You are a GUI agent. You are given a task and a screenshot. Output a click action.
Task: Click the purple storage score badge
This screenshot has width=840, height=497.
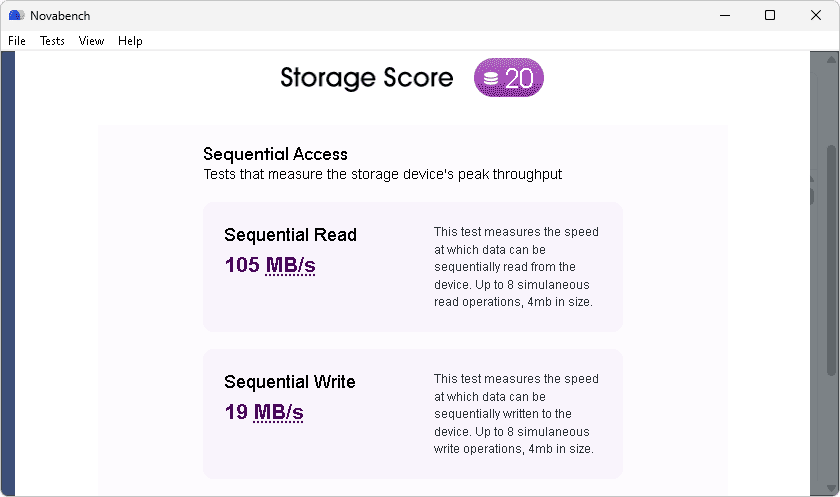point(508,78)
